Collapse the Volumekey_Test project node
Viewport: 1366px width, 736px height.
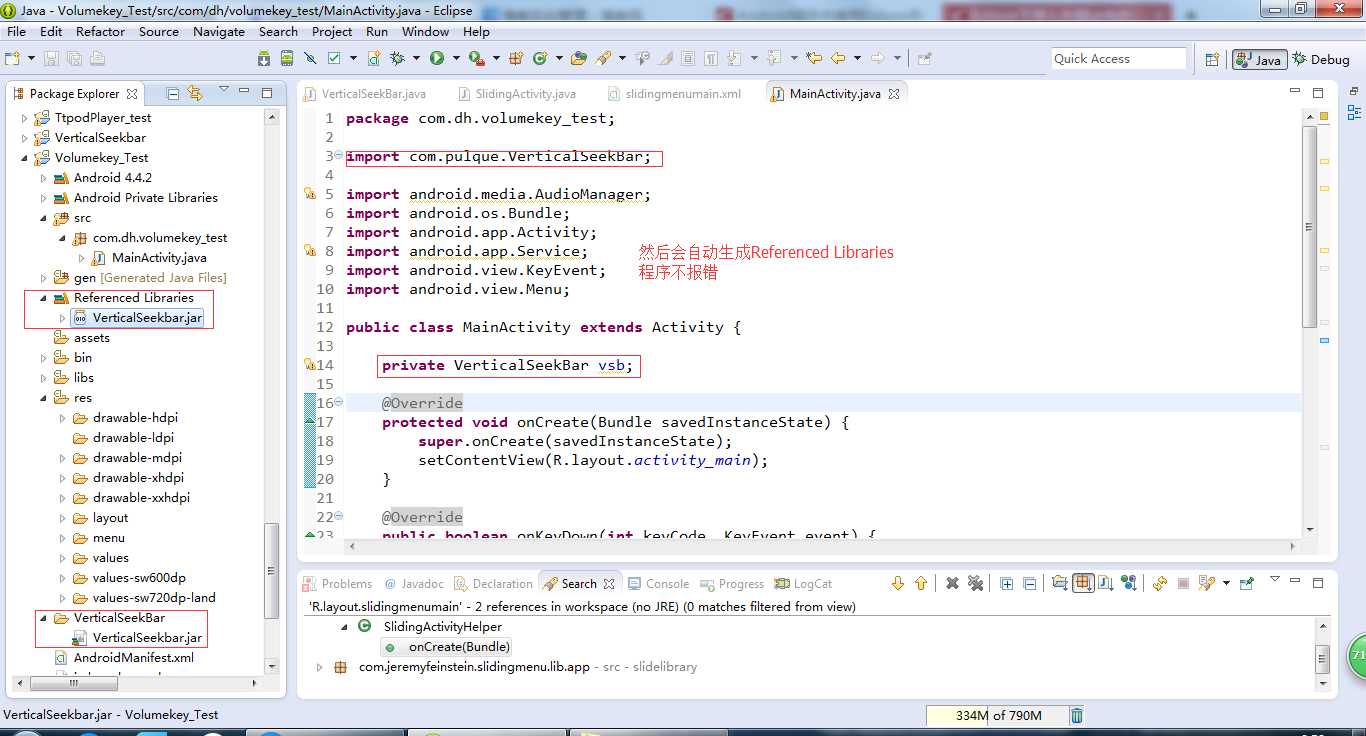pyautogui.click(x=25, y=157)
